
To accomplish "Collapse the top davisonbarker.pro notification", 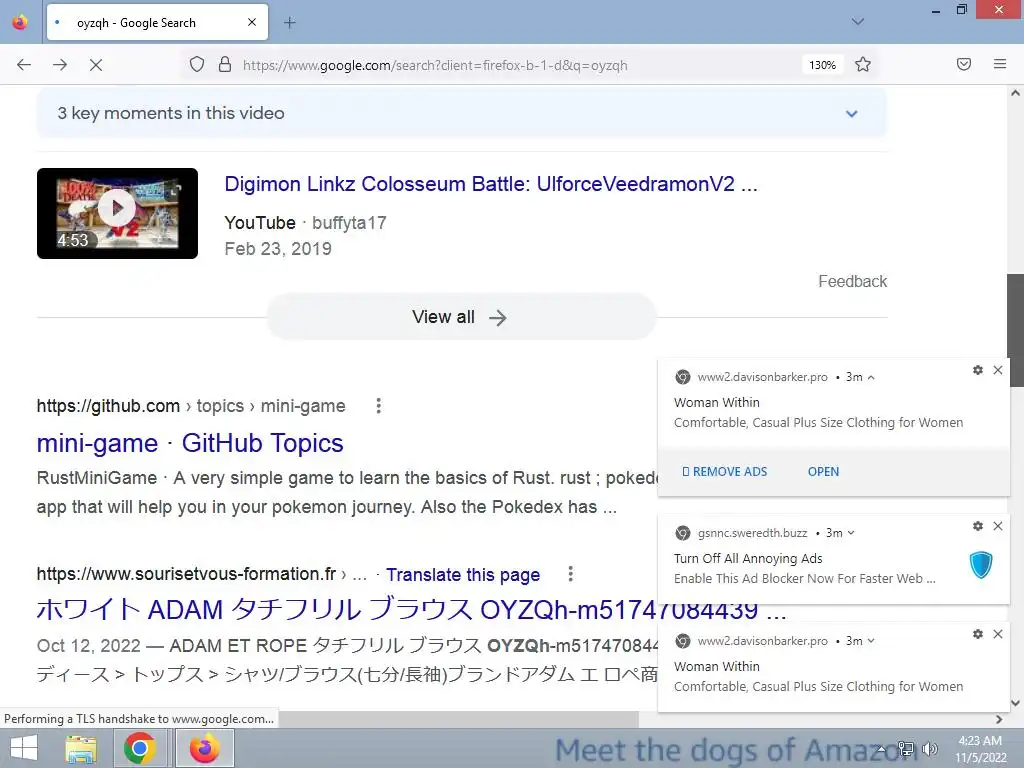I will pyautogui.click(x=871, y=377).
